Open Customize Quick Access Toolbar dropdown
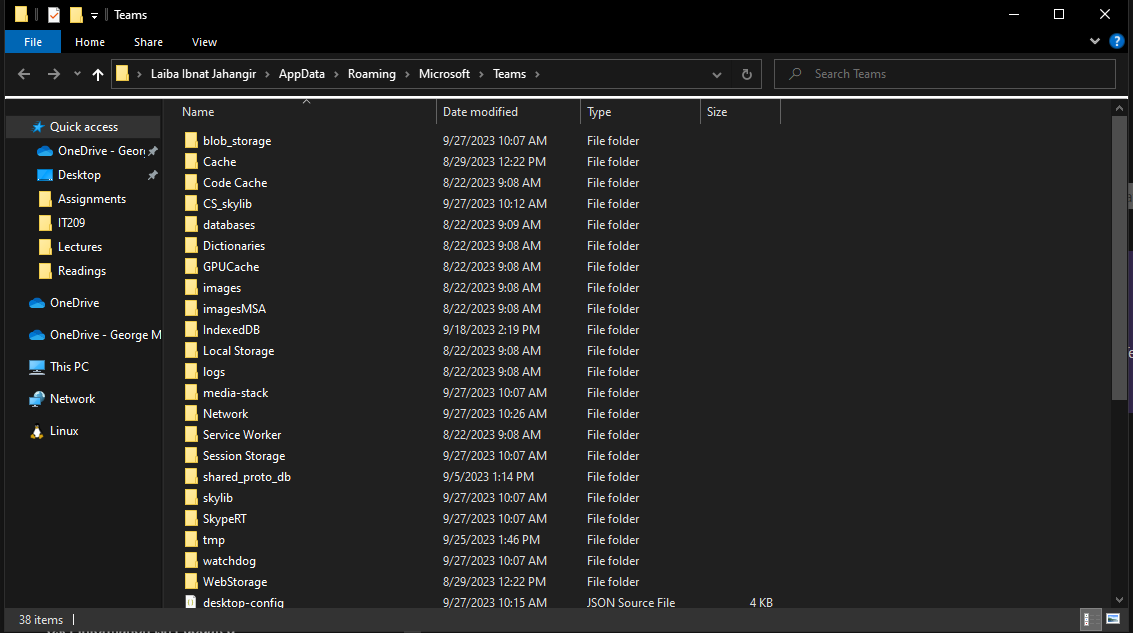This screenshot has width=1133, height=633. pyautogui.click(x=94, y=15)
